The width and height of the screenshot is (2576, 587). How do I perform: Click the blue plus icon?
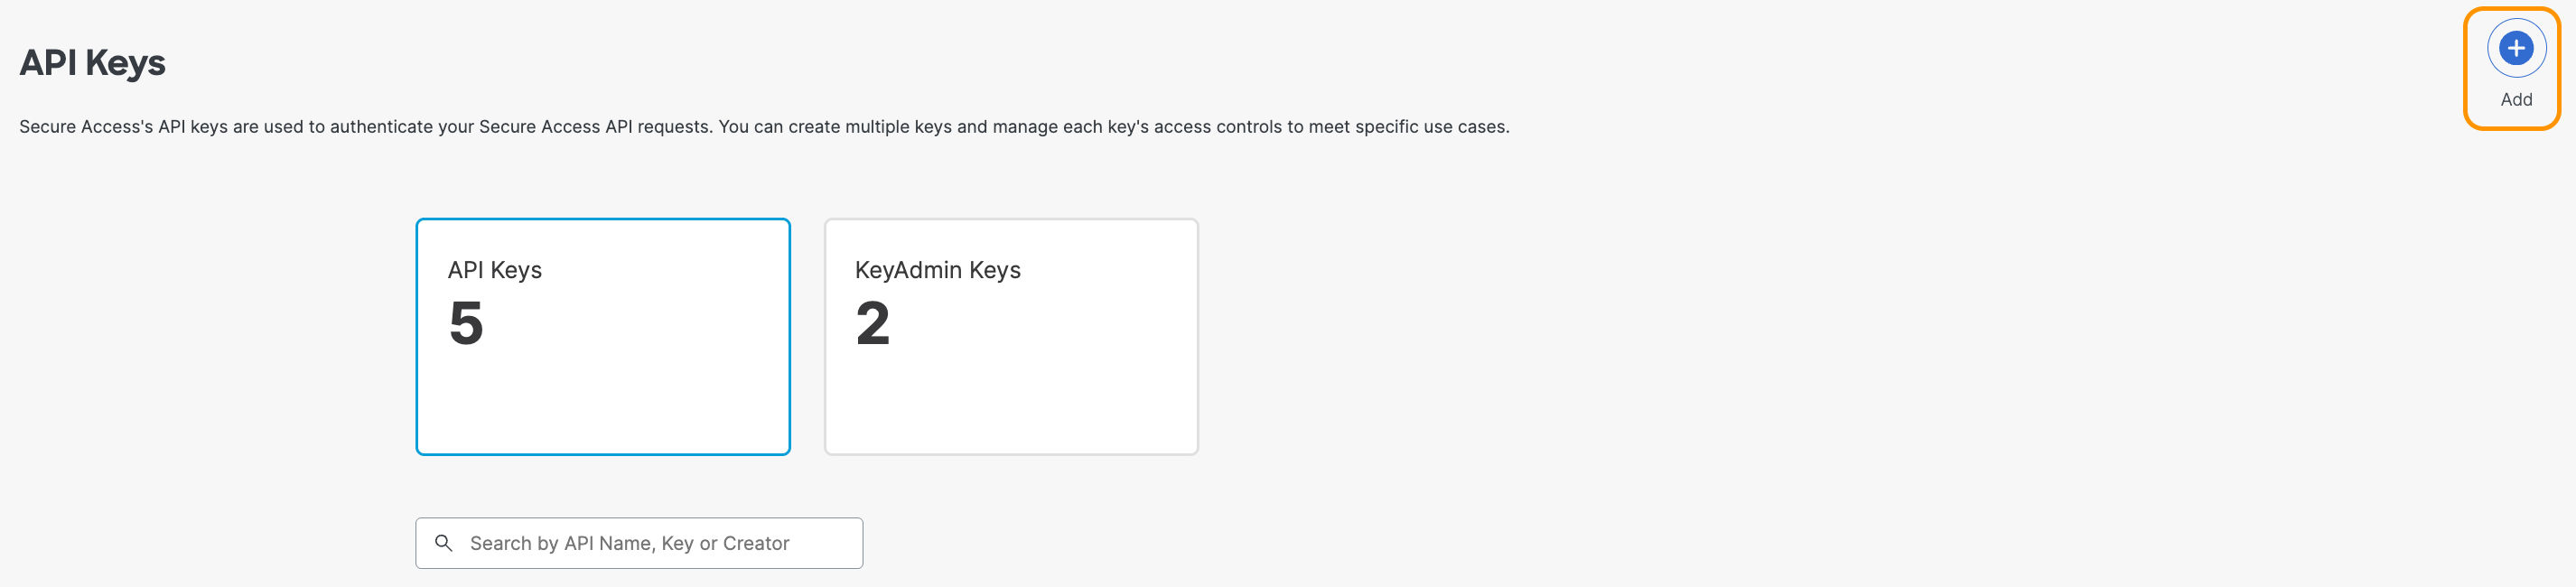pyautogui.click(x=2515, y=48)
